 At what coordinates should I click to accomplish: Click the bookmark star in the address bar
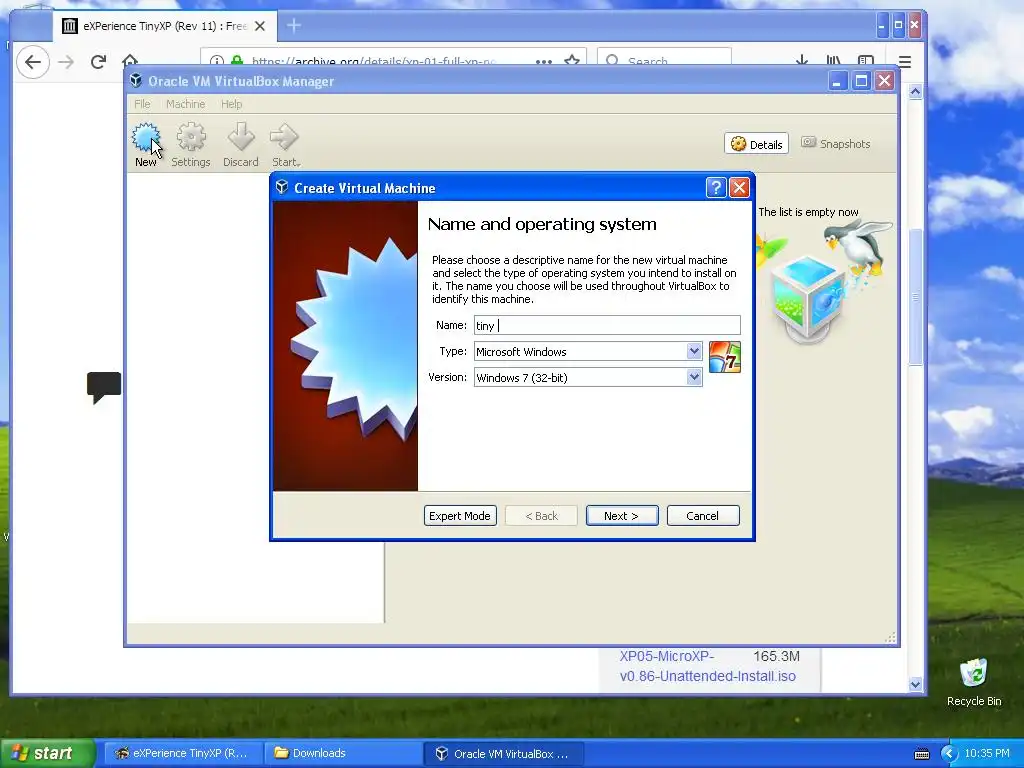[x=571, y=60]
